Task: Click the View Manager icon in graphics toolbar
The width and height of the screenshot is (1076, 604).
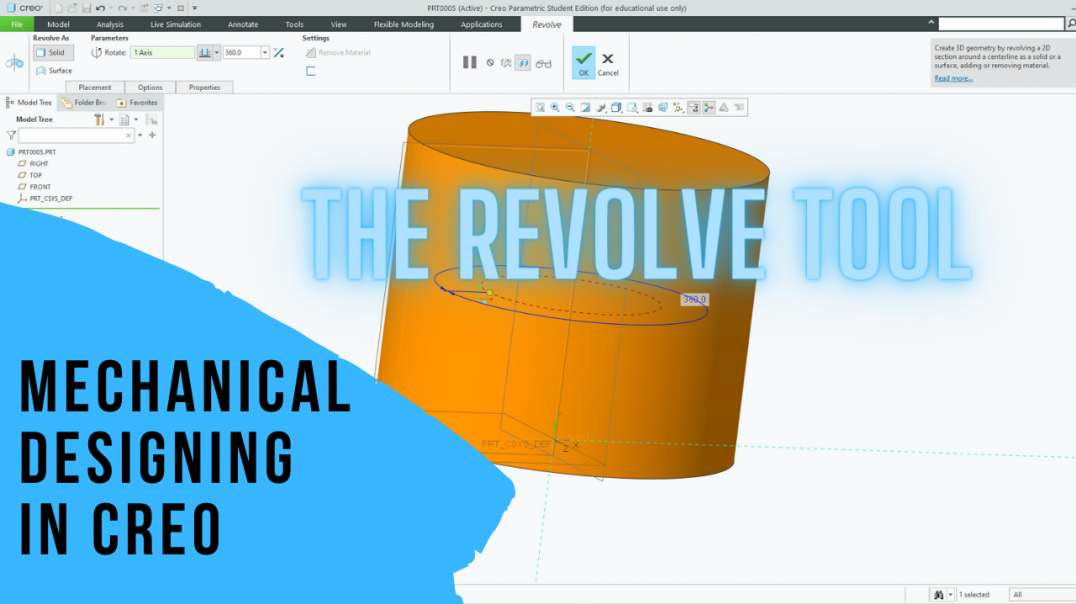Action: click(648, 108)
